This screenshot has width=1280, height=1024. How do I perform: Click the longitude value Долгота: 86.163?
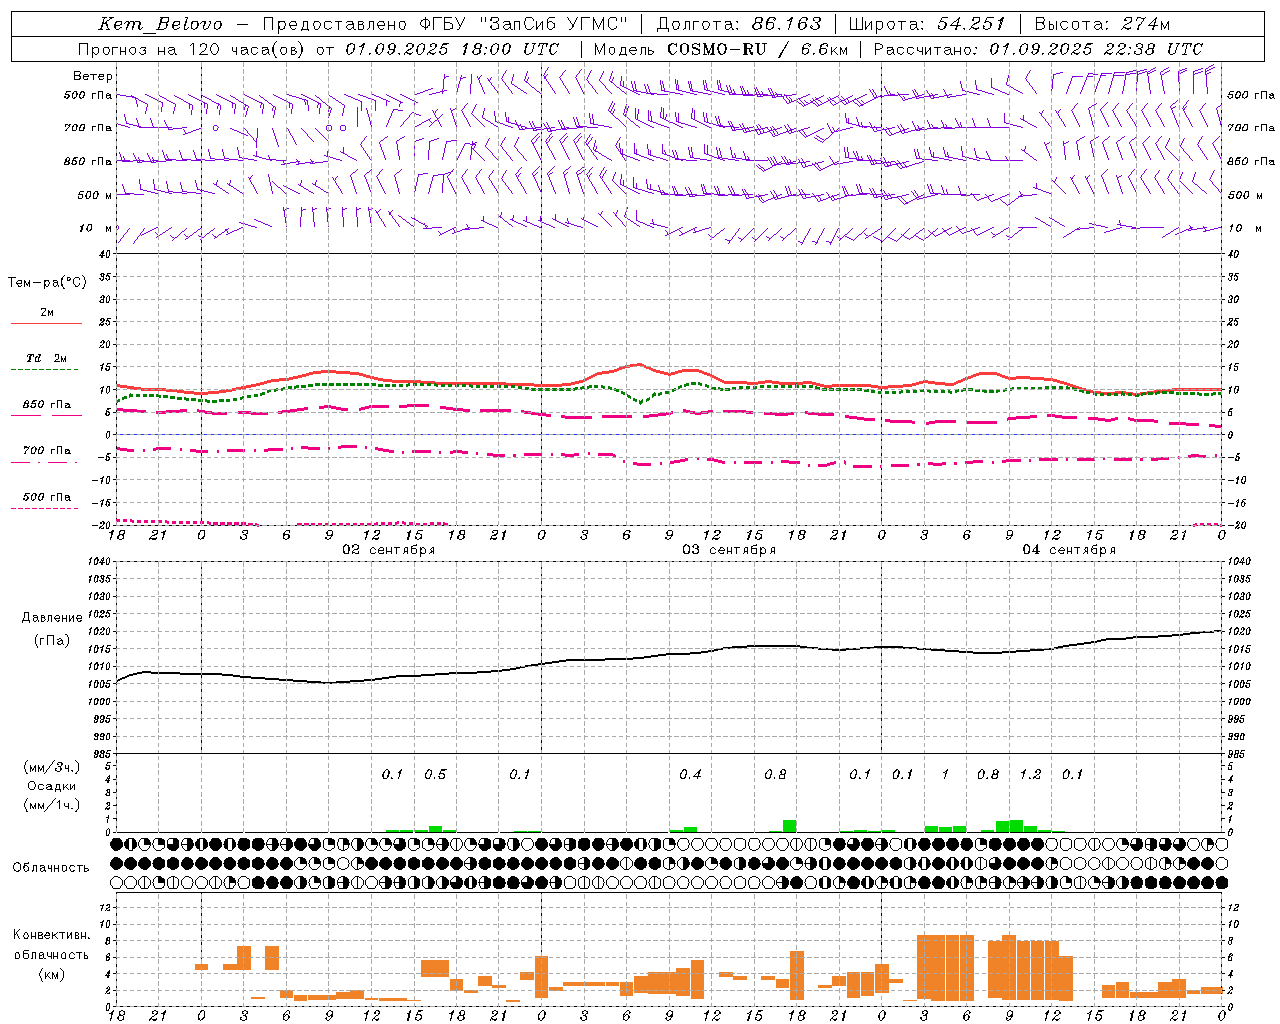[739, 24]
